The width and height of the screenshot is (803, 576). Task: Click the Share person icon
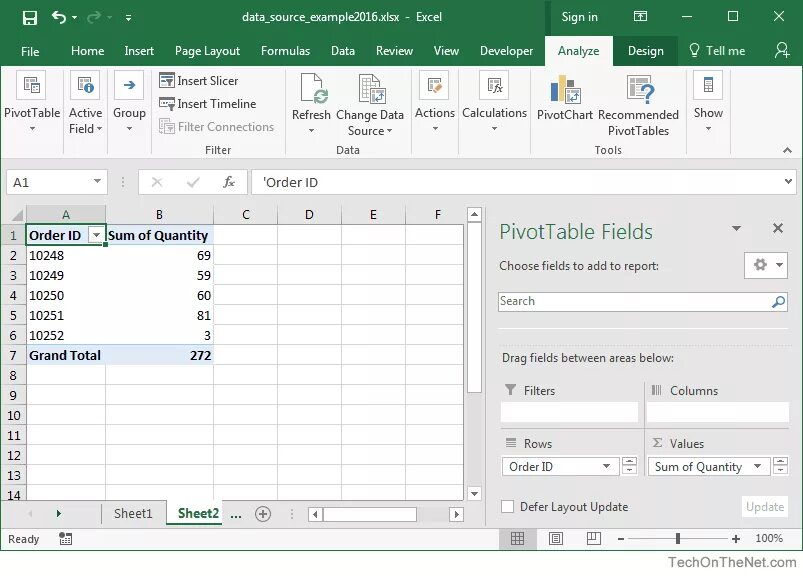click(x=782, y=50)
